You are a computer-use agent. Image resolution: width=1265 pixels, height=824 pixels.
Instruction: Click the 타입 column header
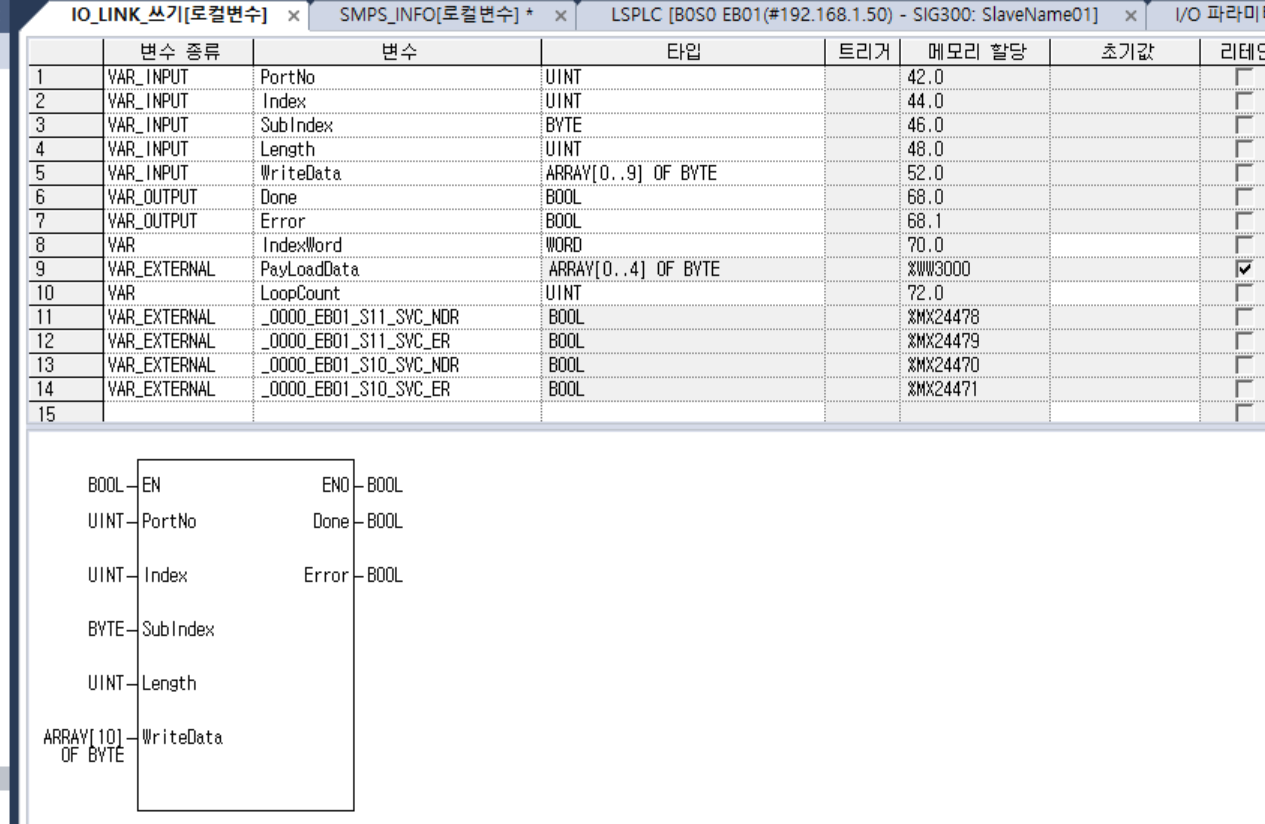click(683, 53)
